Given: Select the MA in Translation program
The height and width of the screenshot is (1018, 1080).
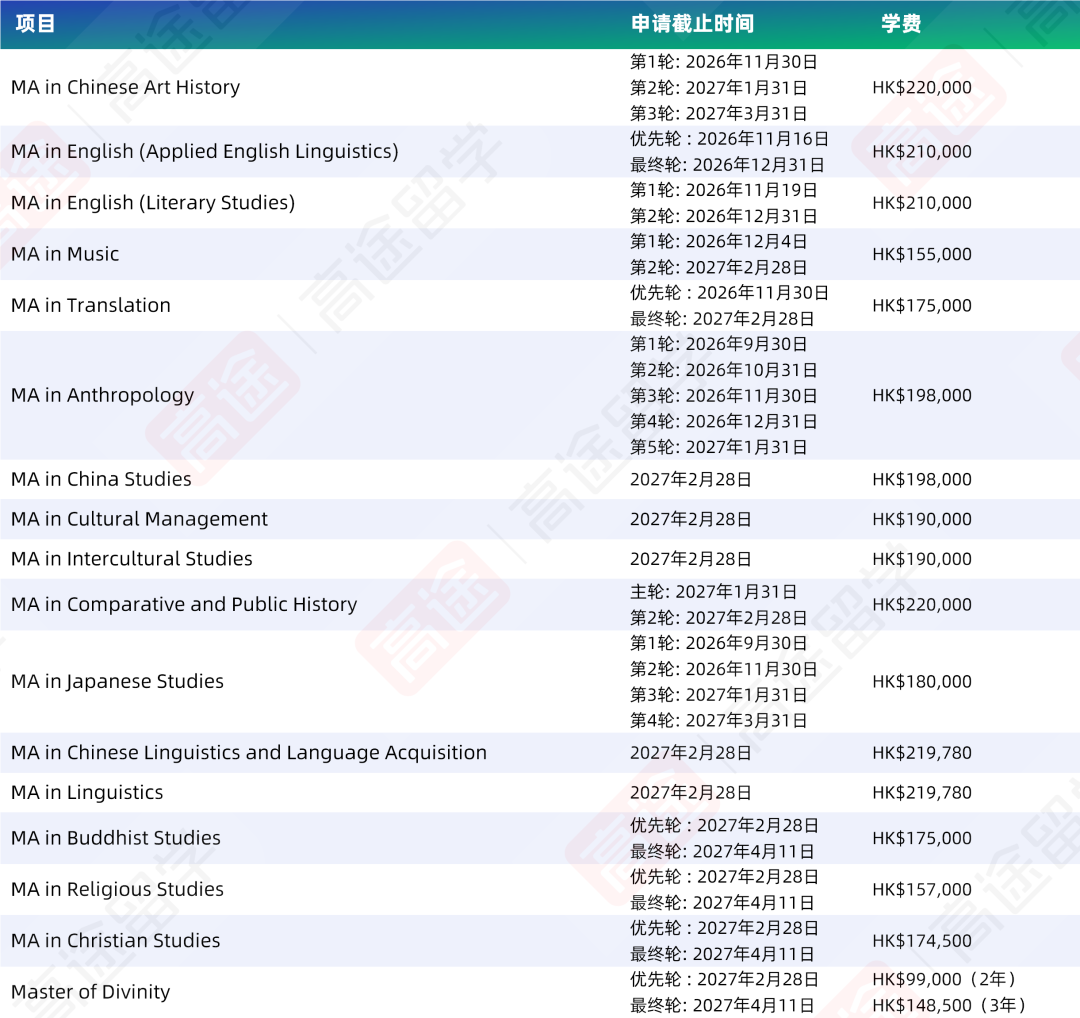Looking at the screenshot, I should point(91,305).
